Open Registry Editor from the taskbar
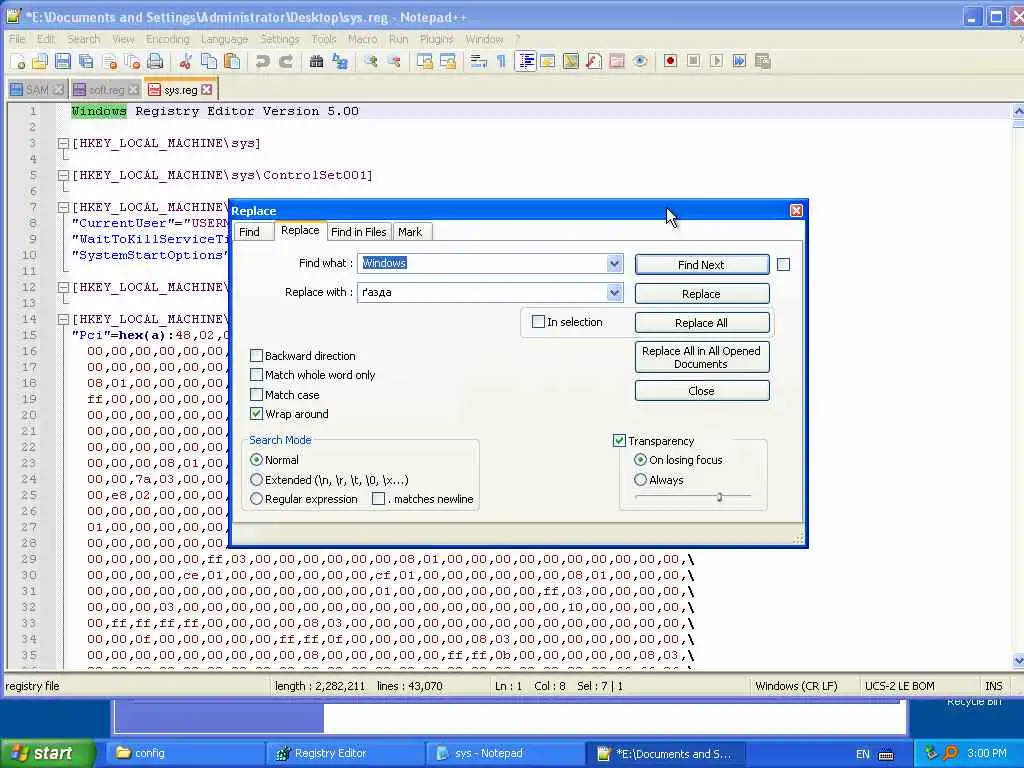 coord(346,753)
